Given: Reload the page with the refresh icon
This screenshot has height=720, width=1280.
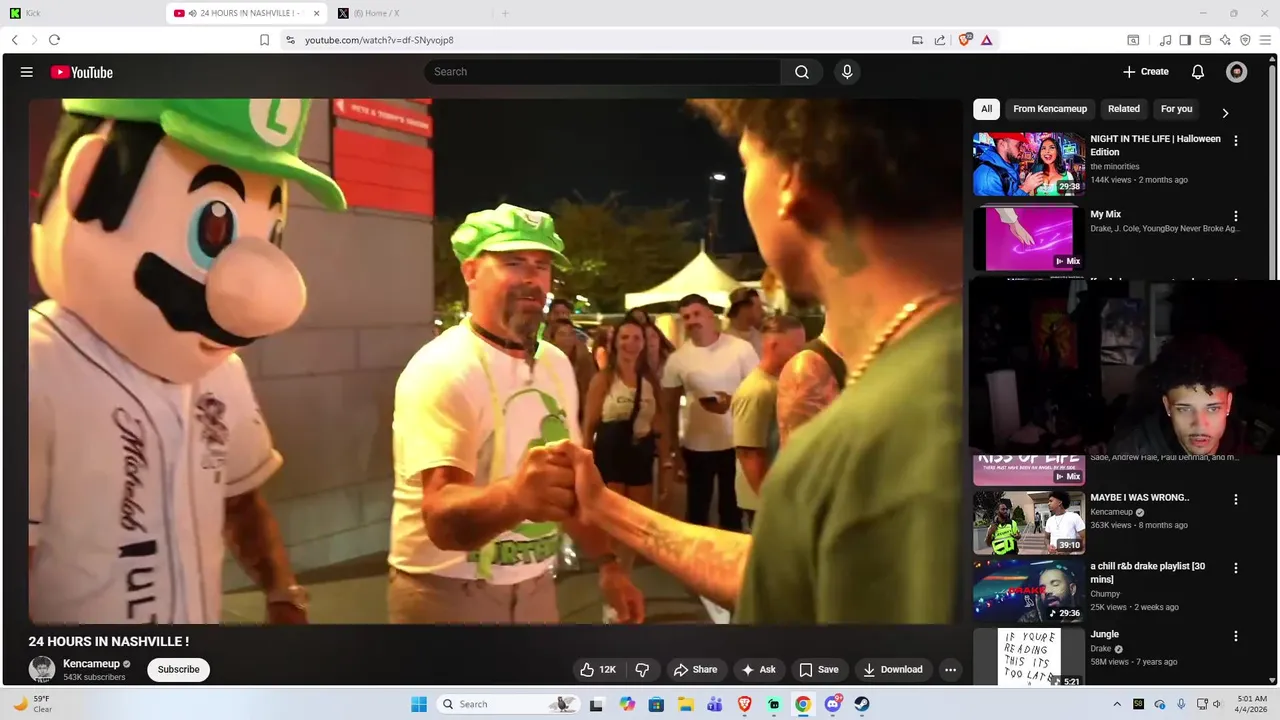Looking at the screenshot, I should (54, 40).
